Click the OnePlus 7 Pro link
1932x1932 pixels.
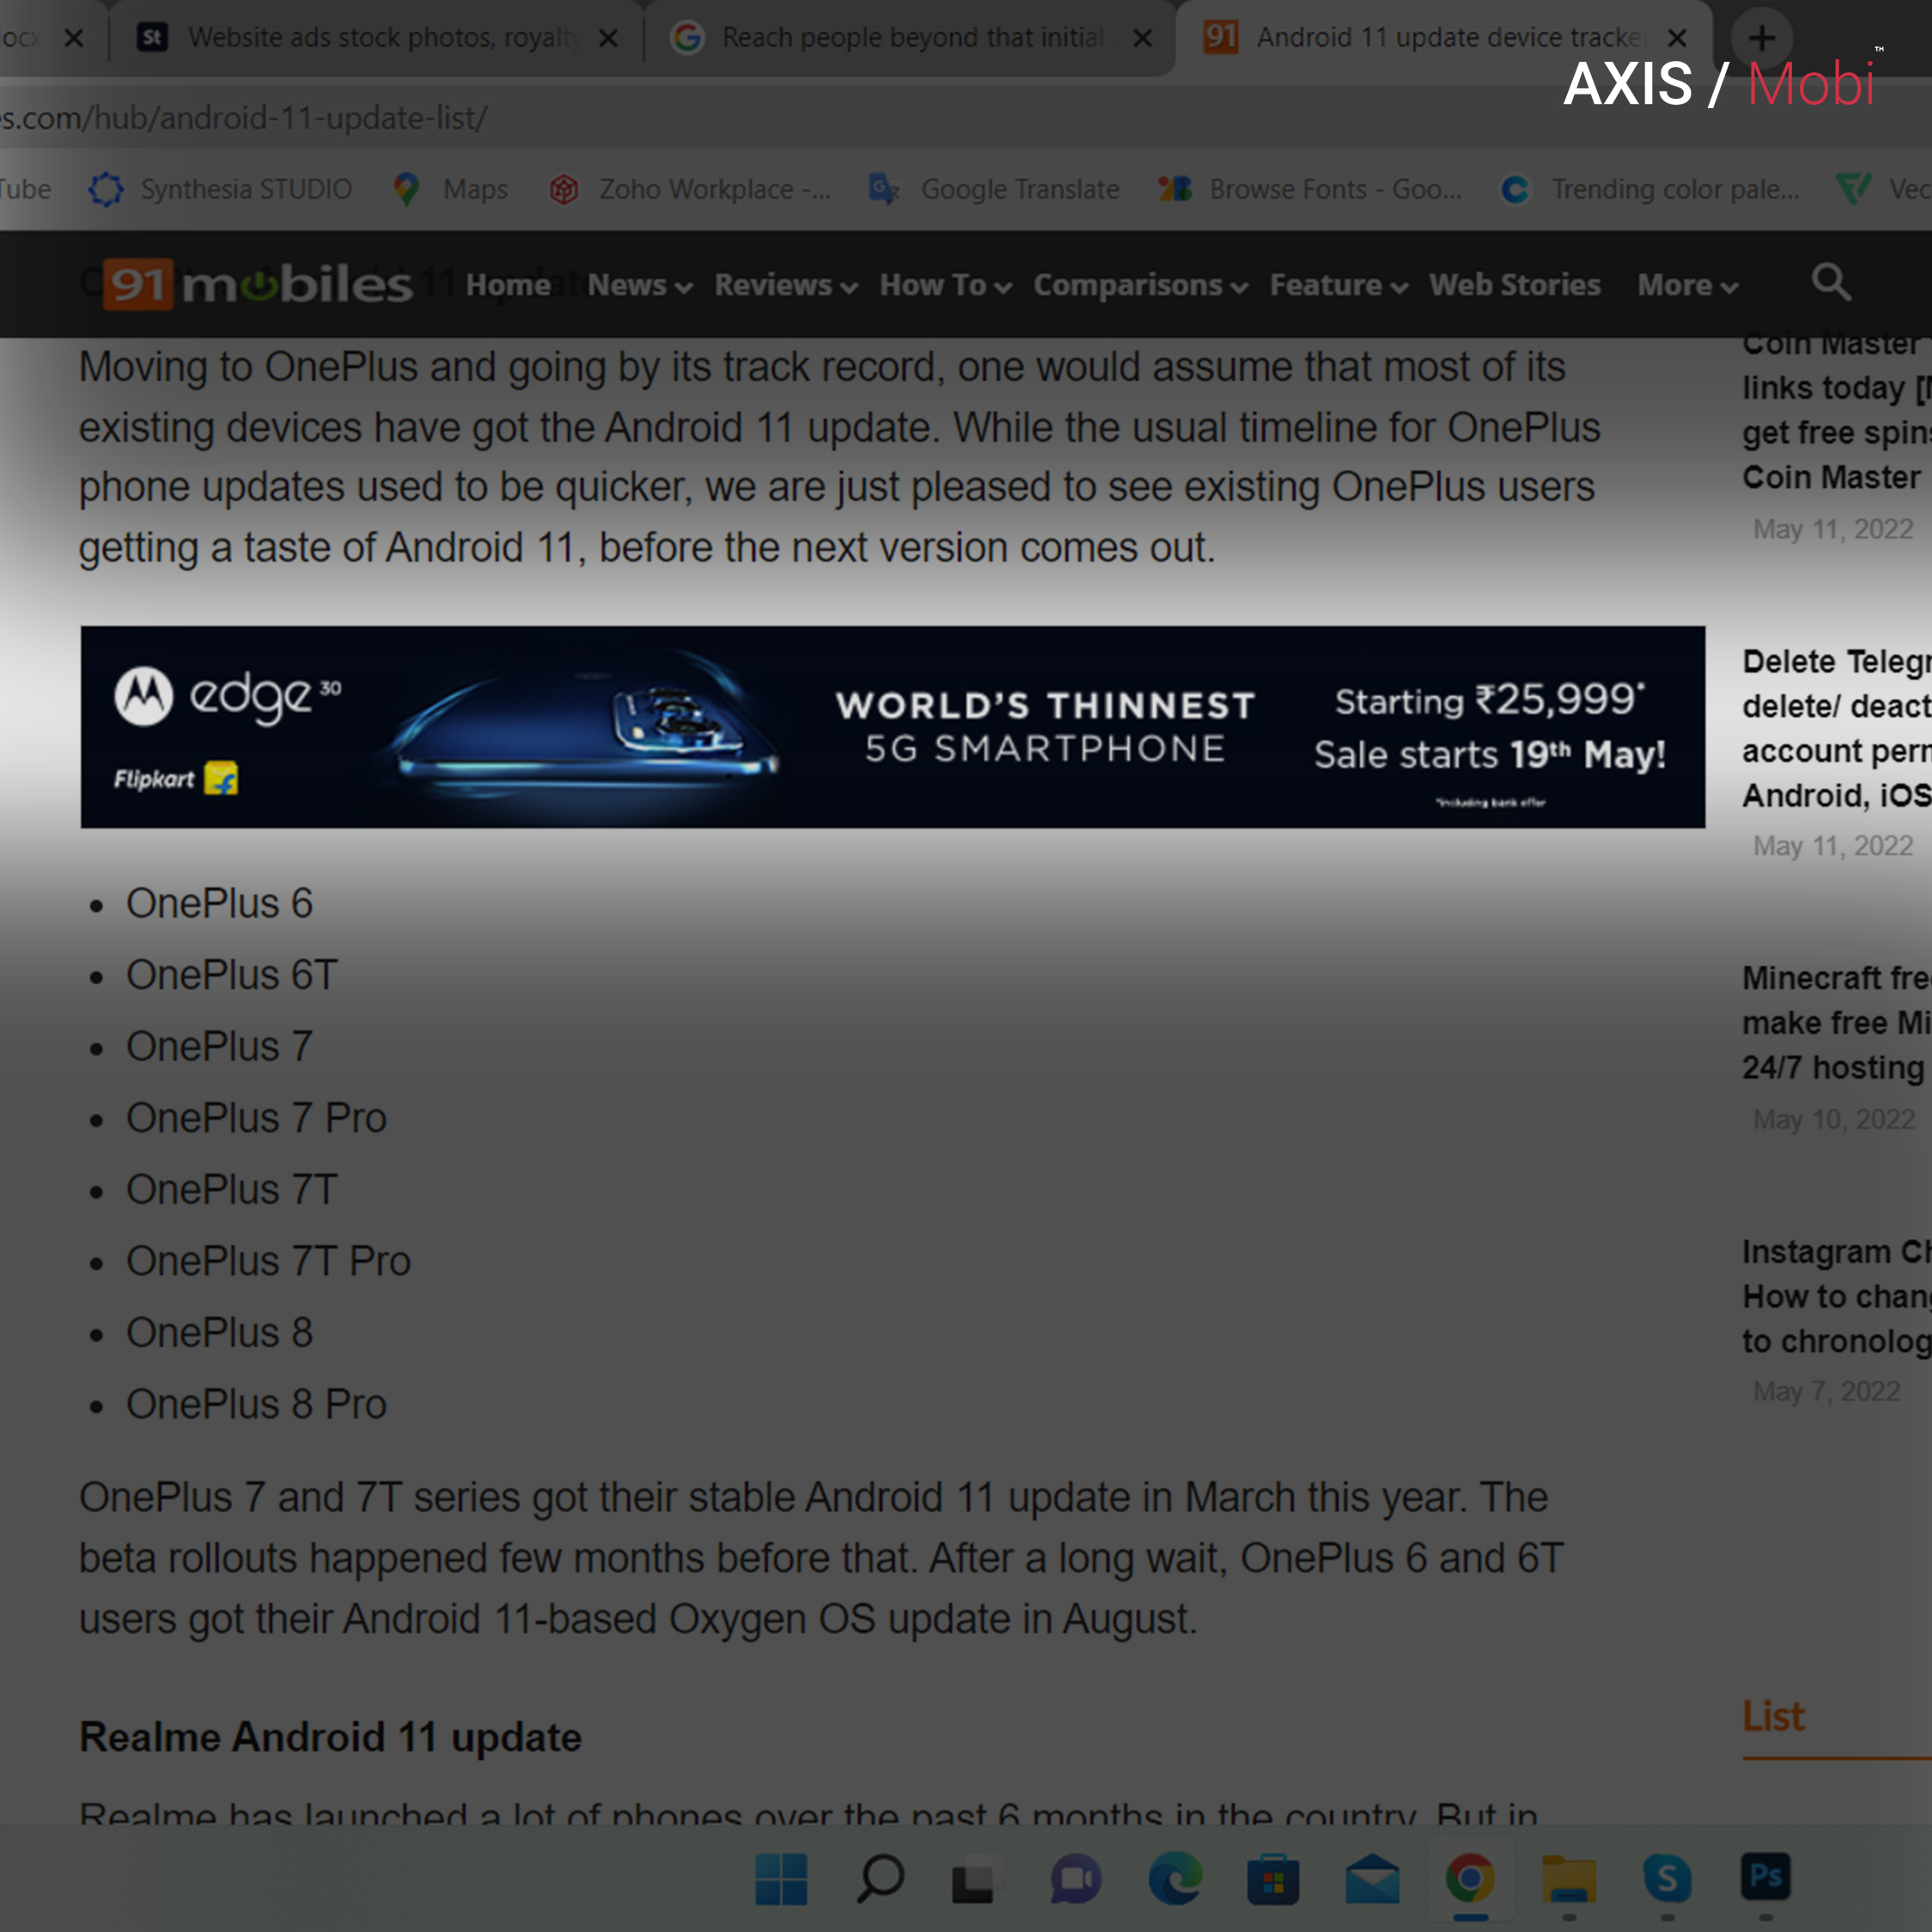pos(257,1116)
